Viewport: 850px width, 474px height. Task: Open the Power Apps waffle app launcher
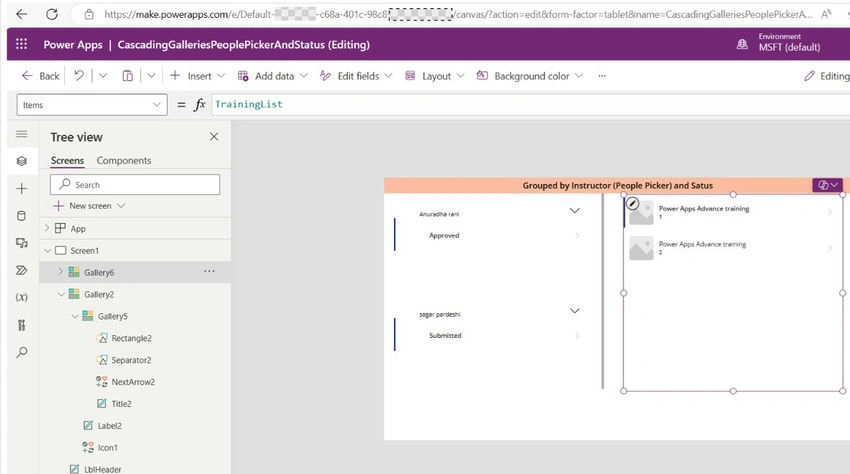pyautogui.click(x=22, y=44)
